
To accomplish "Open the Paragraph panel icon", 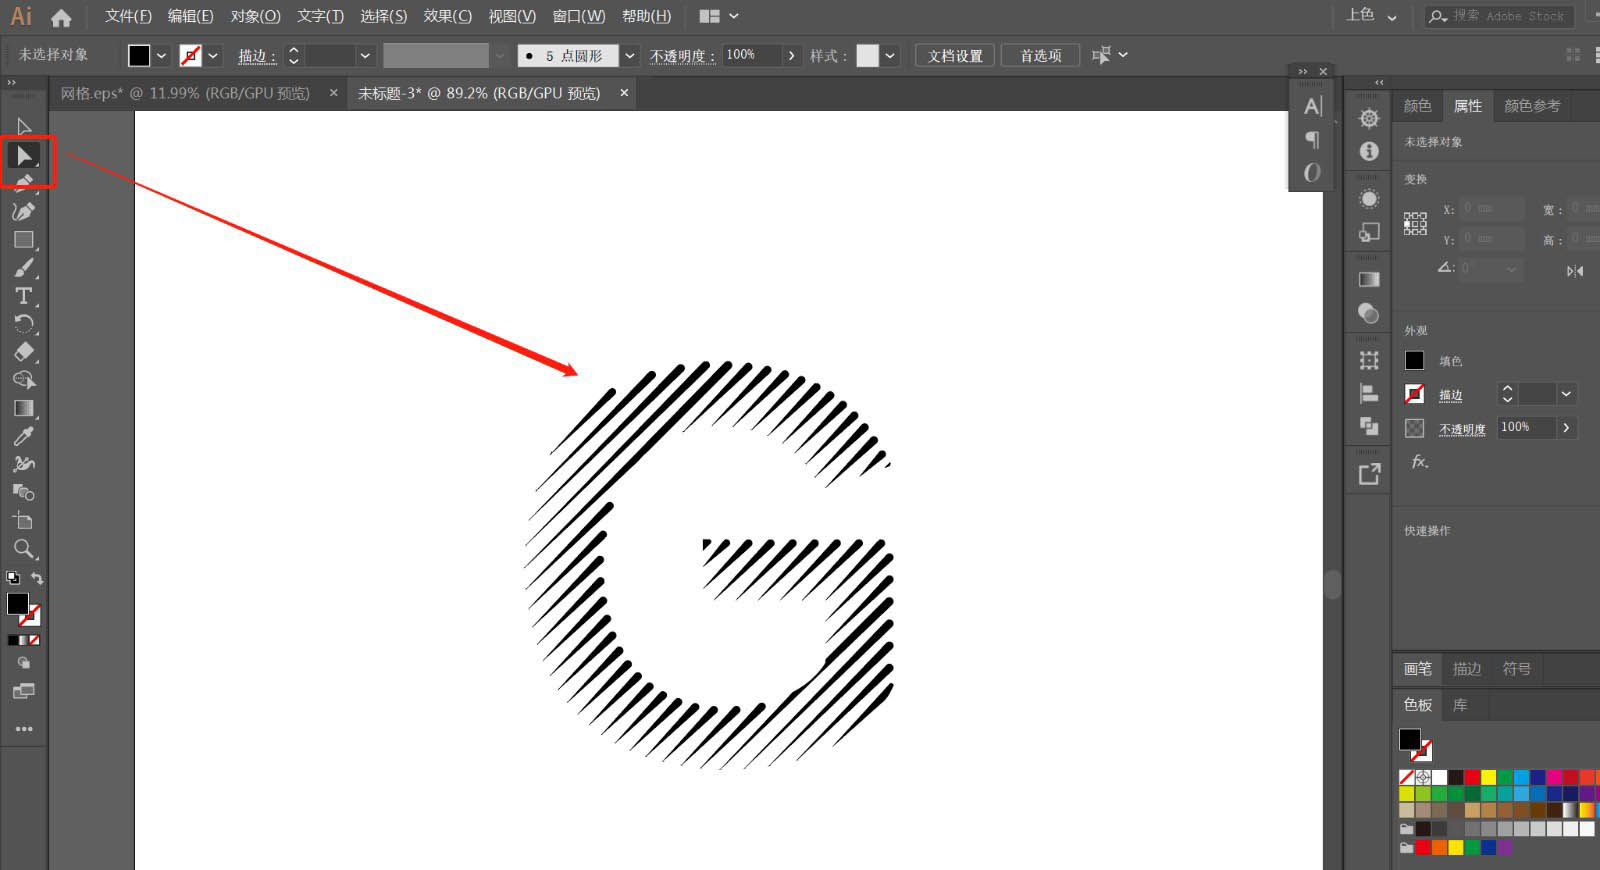I will click(1313, 139).
